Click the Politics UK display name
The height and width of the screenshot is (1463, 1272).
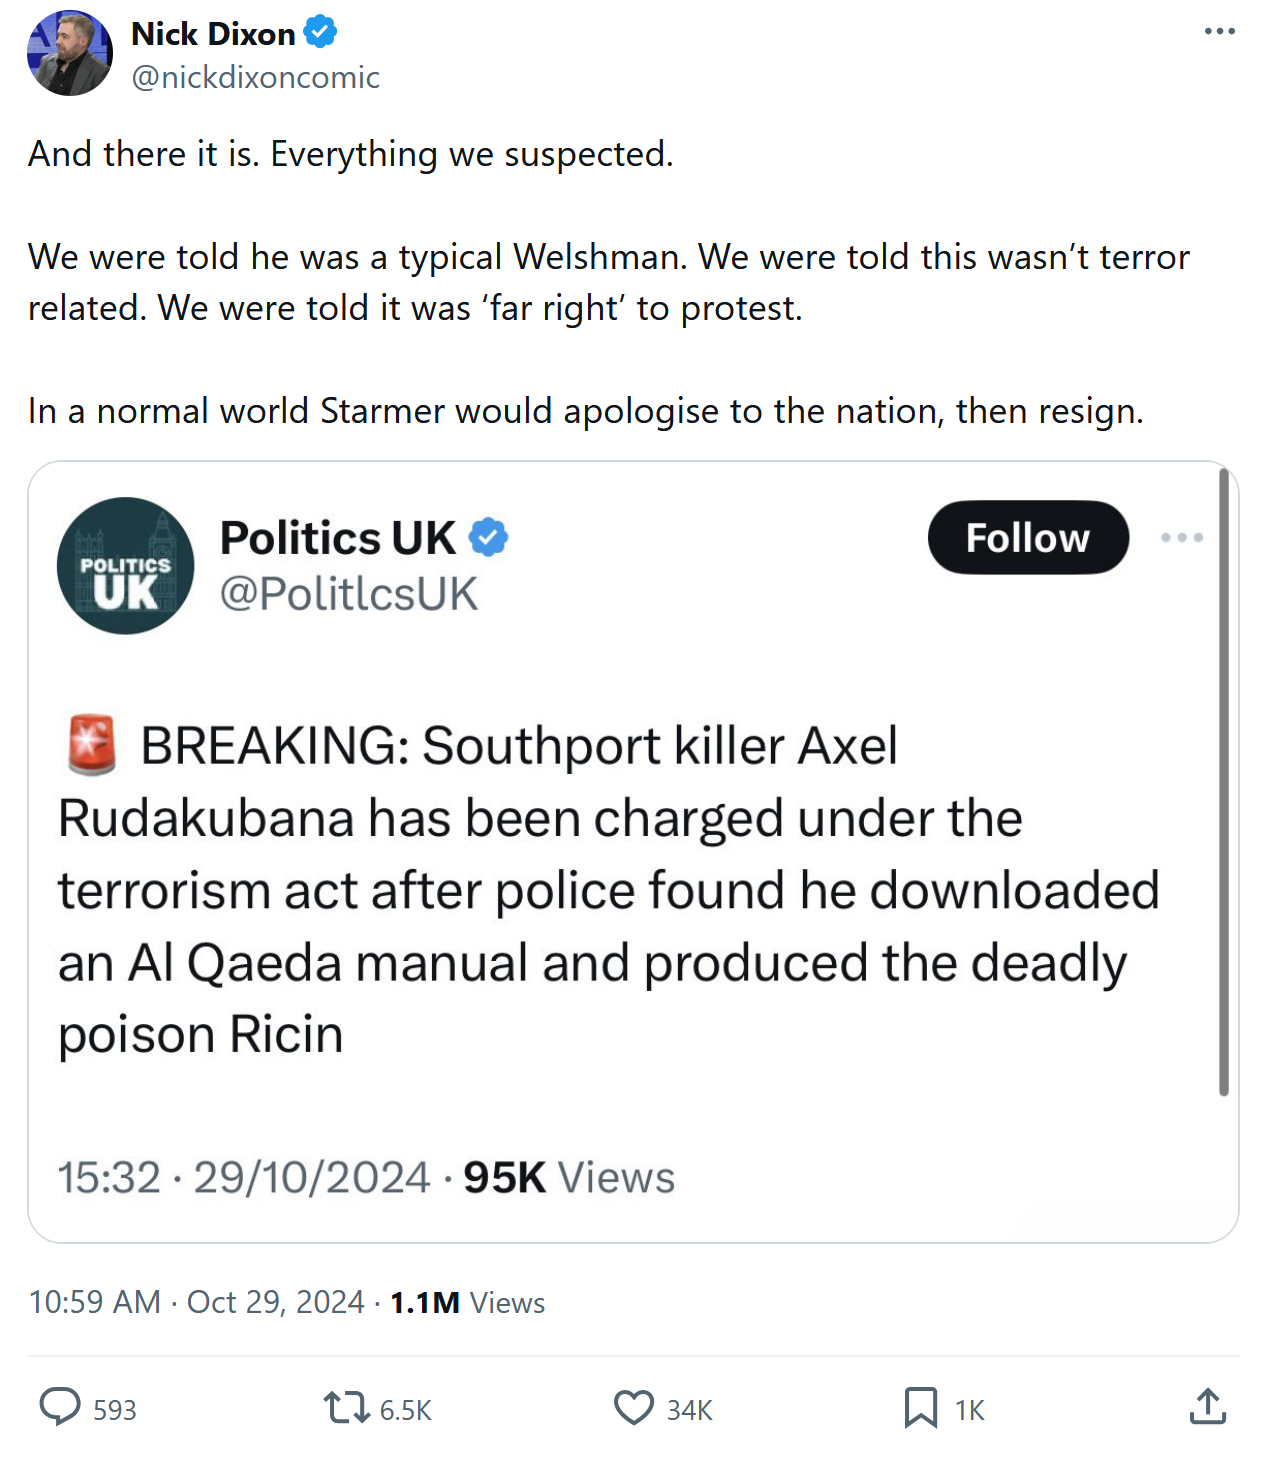click(x=338, y=538)
